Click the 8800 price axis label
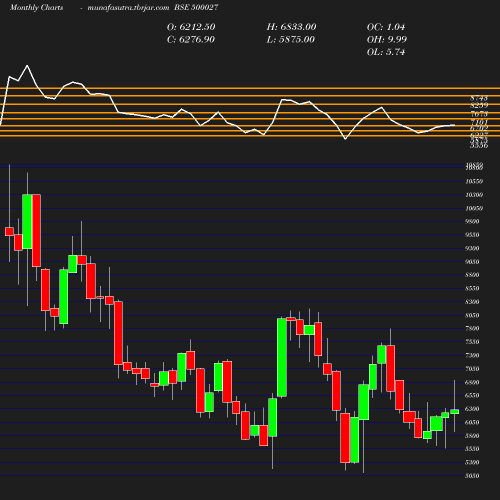This screenshot has height=500, width=500. pyautogui.click(x=472, y=275)
